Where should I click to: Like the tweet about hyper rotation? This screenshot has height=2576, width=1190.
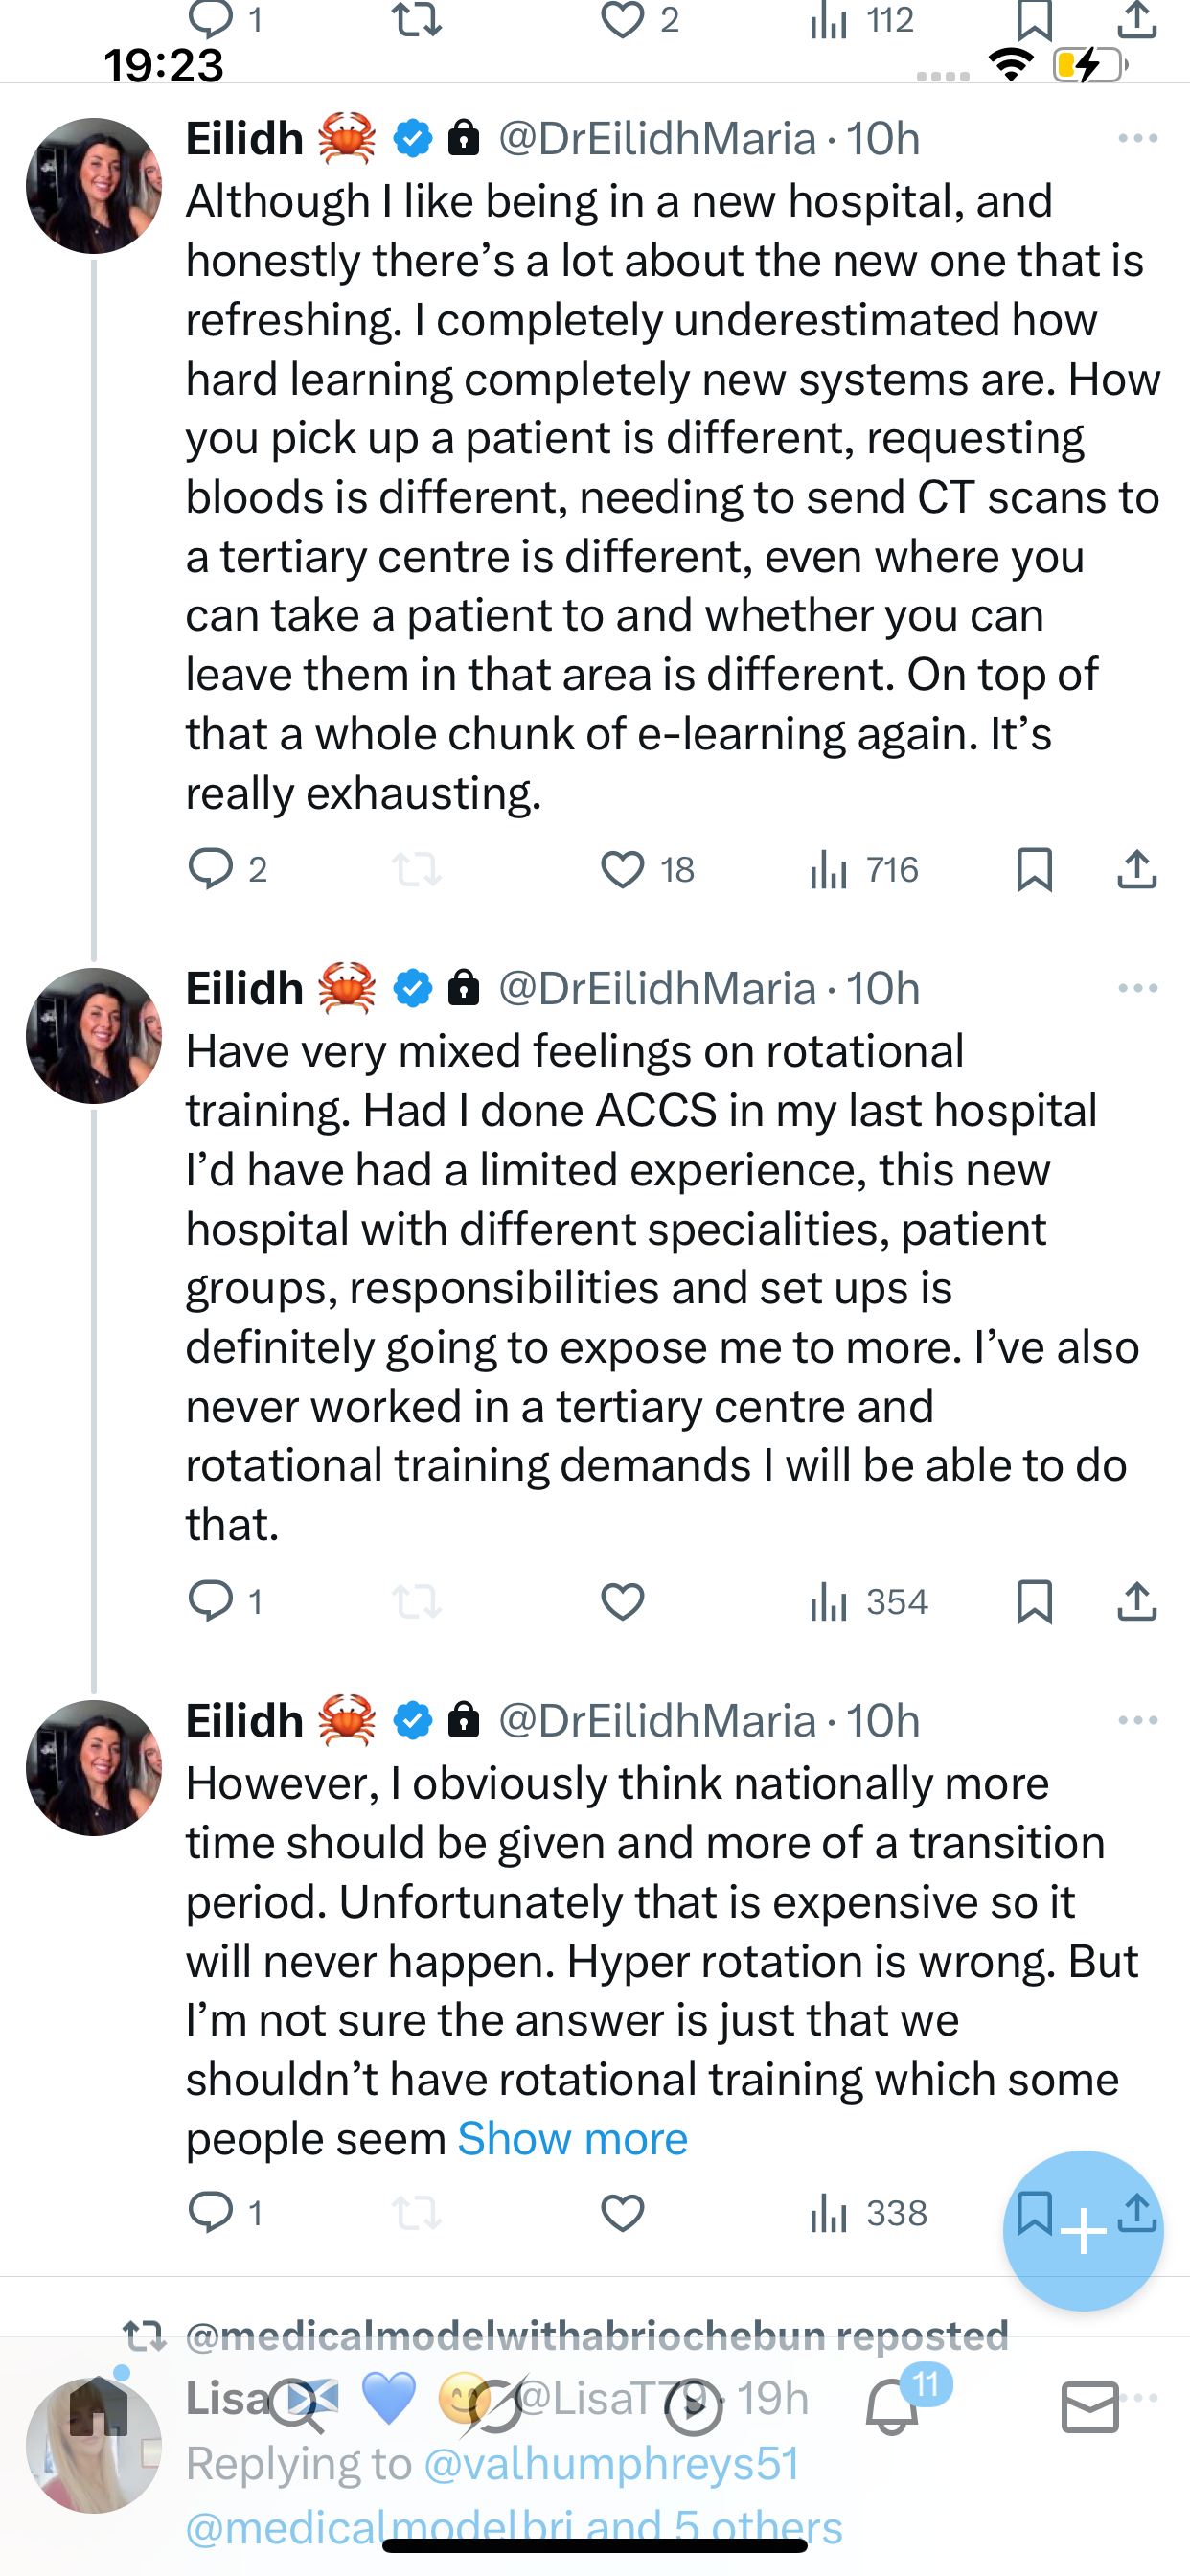click(622, 2213)
